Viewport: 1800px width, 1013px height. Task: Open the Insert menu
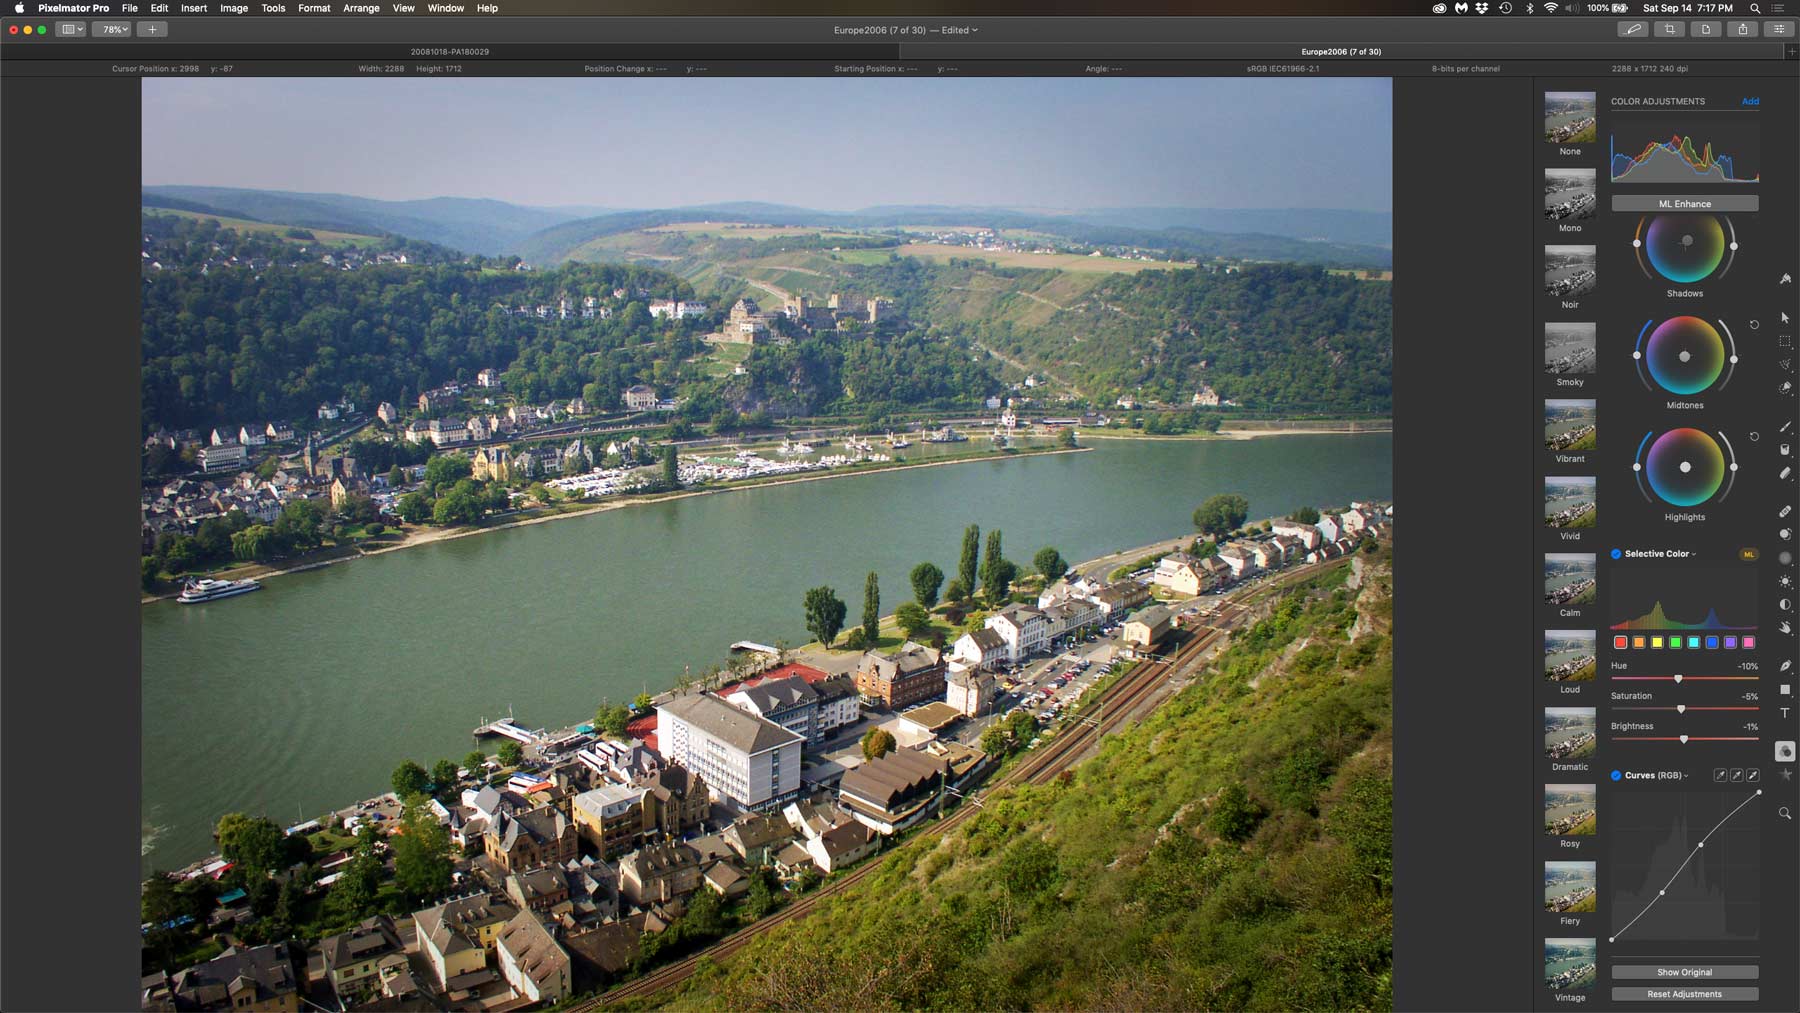[x=194, y=8]
